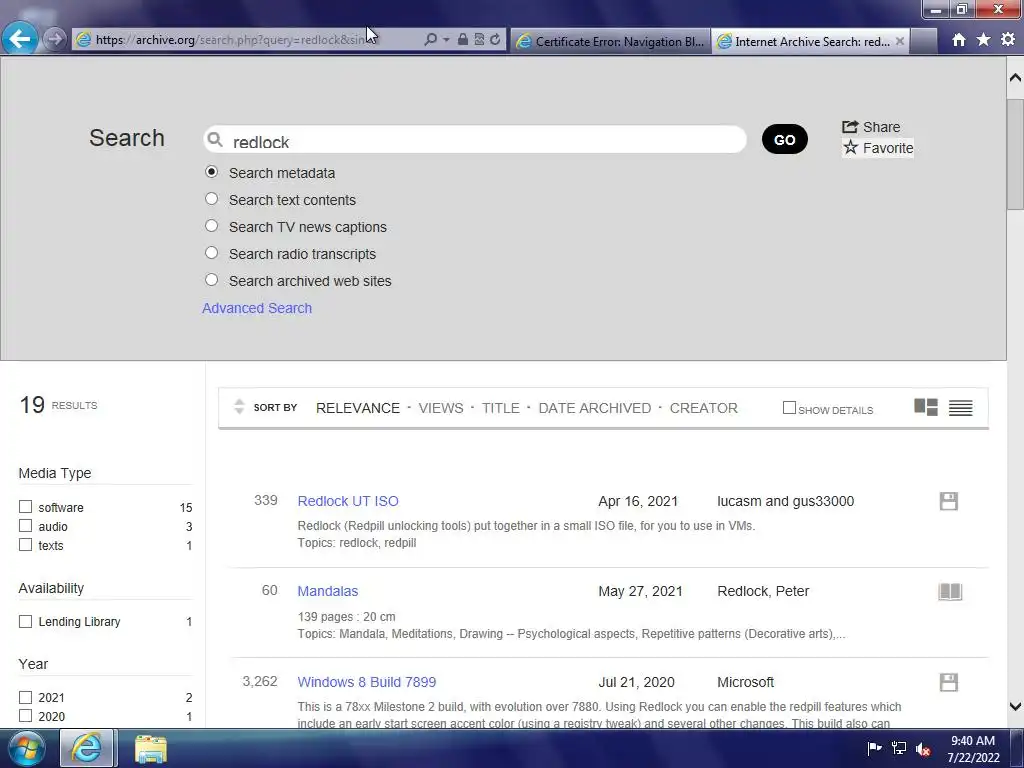
Task: Open the Advanced Search link
Action: [x=257, y=308]
